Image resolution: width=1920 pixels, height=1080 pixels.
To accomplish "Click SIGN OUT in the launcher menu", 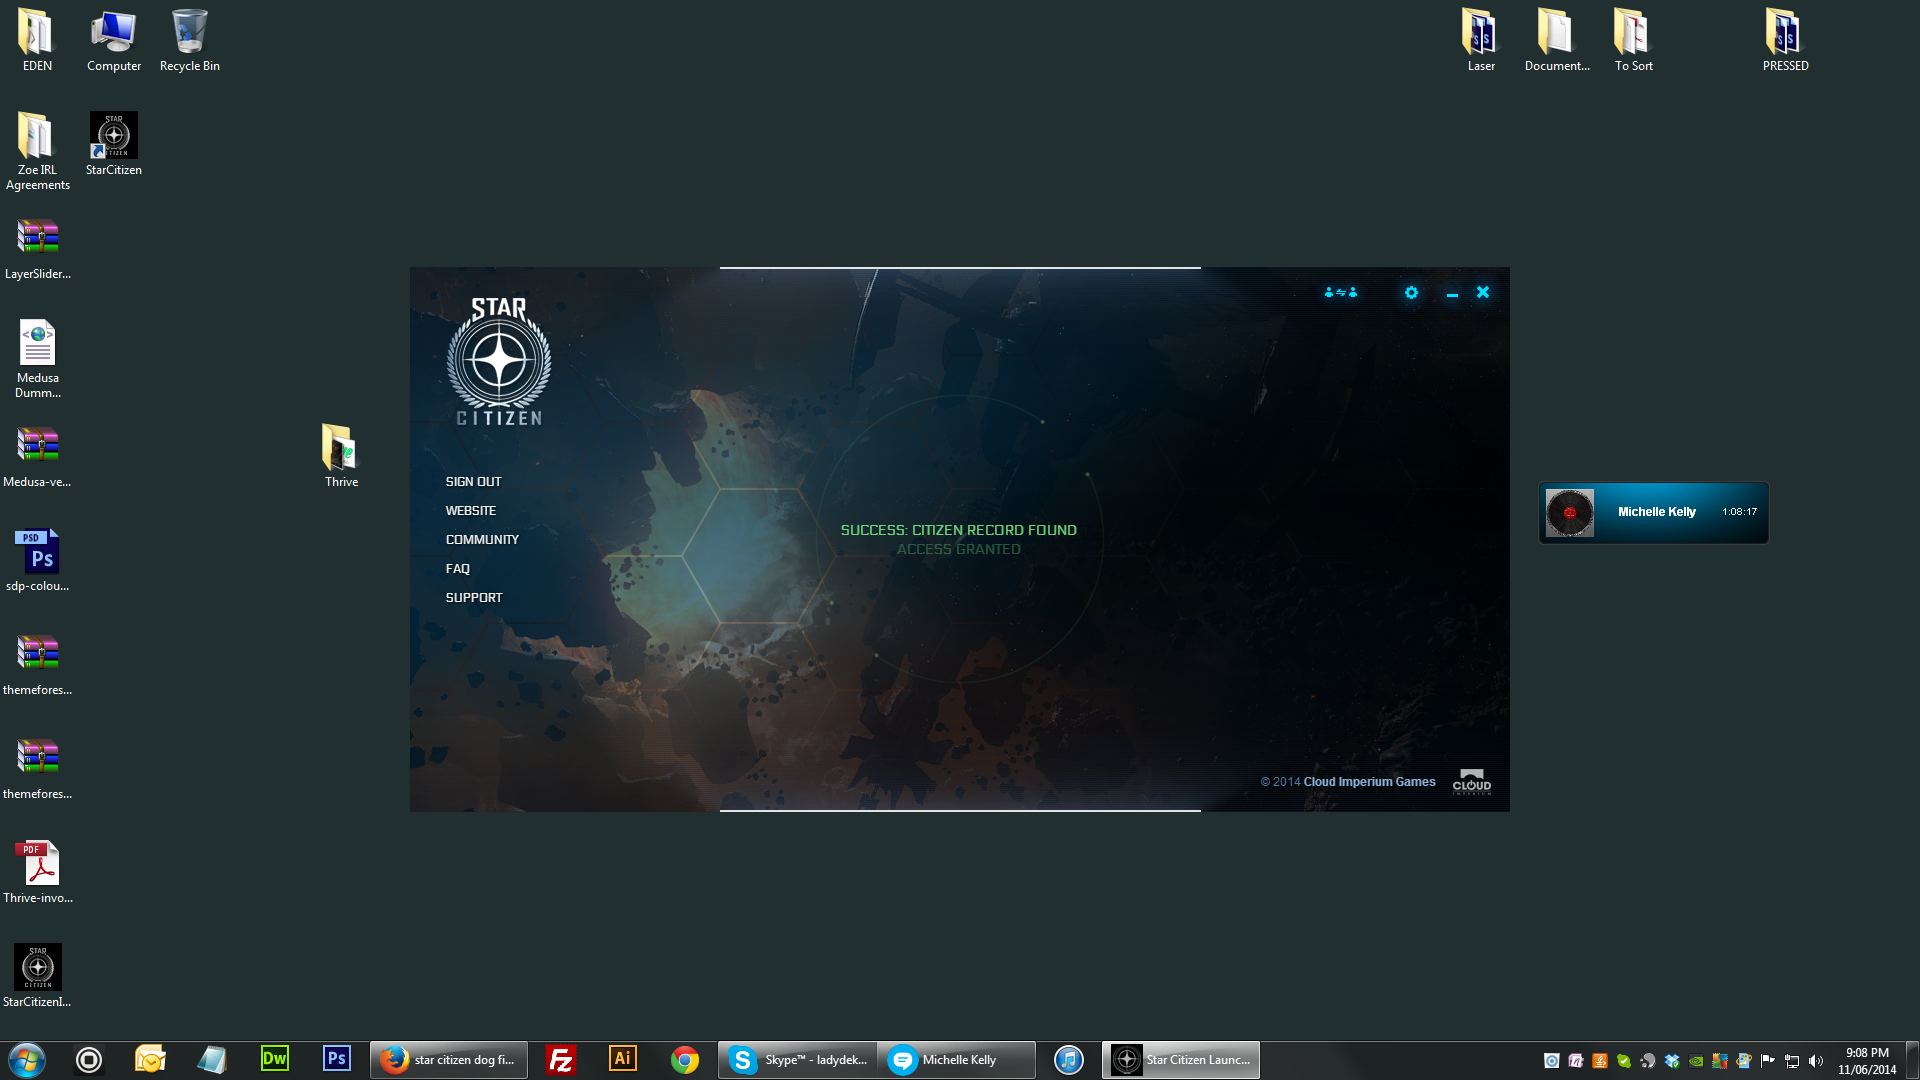I will (473, 482).
